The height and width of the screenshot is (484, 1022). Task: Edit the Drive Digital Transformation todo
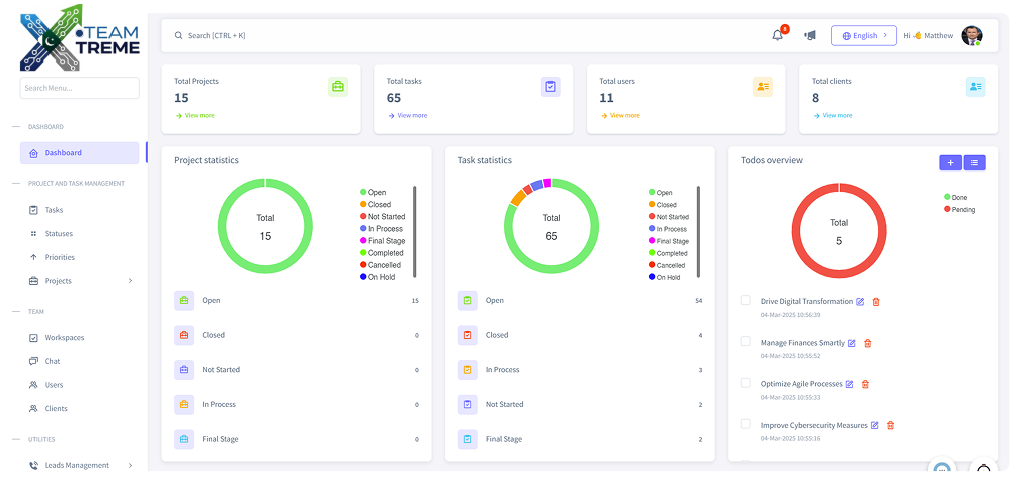[860, 301]
